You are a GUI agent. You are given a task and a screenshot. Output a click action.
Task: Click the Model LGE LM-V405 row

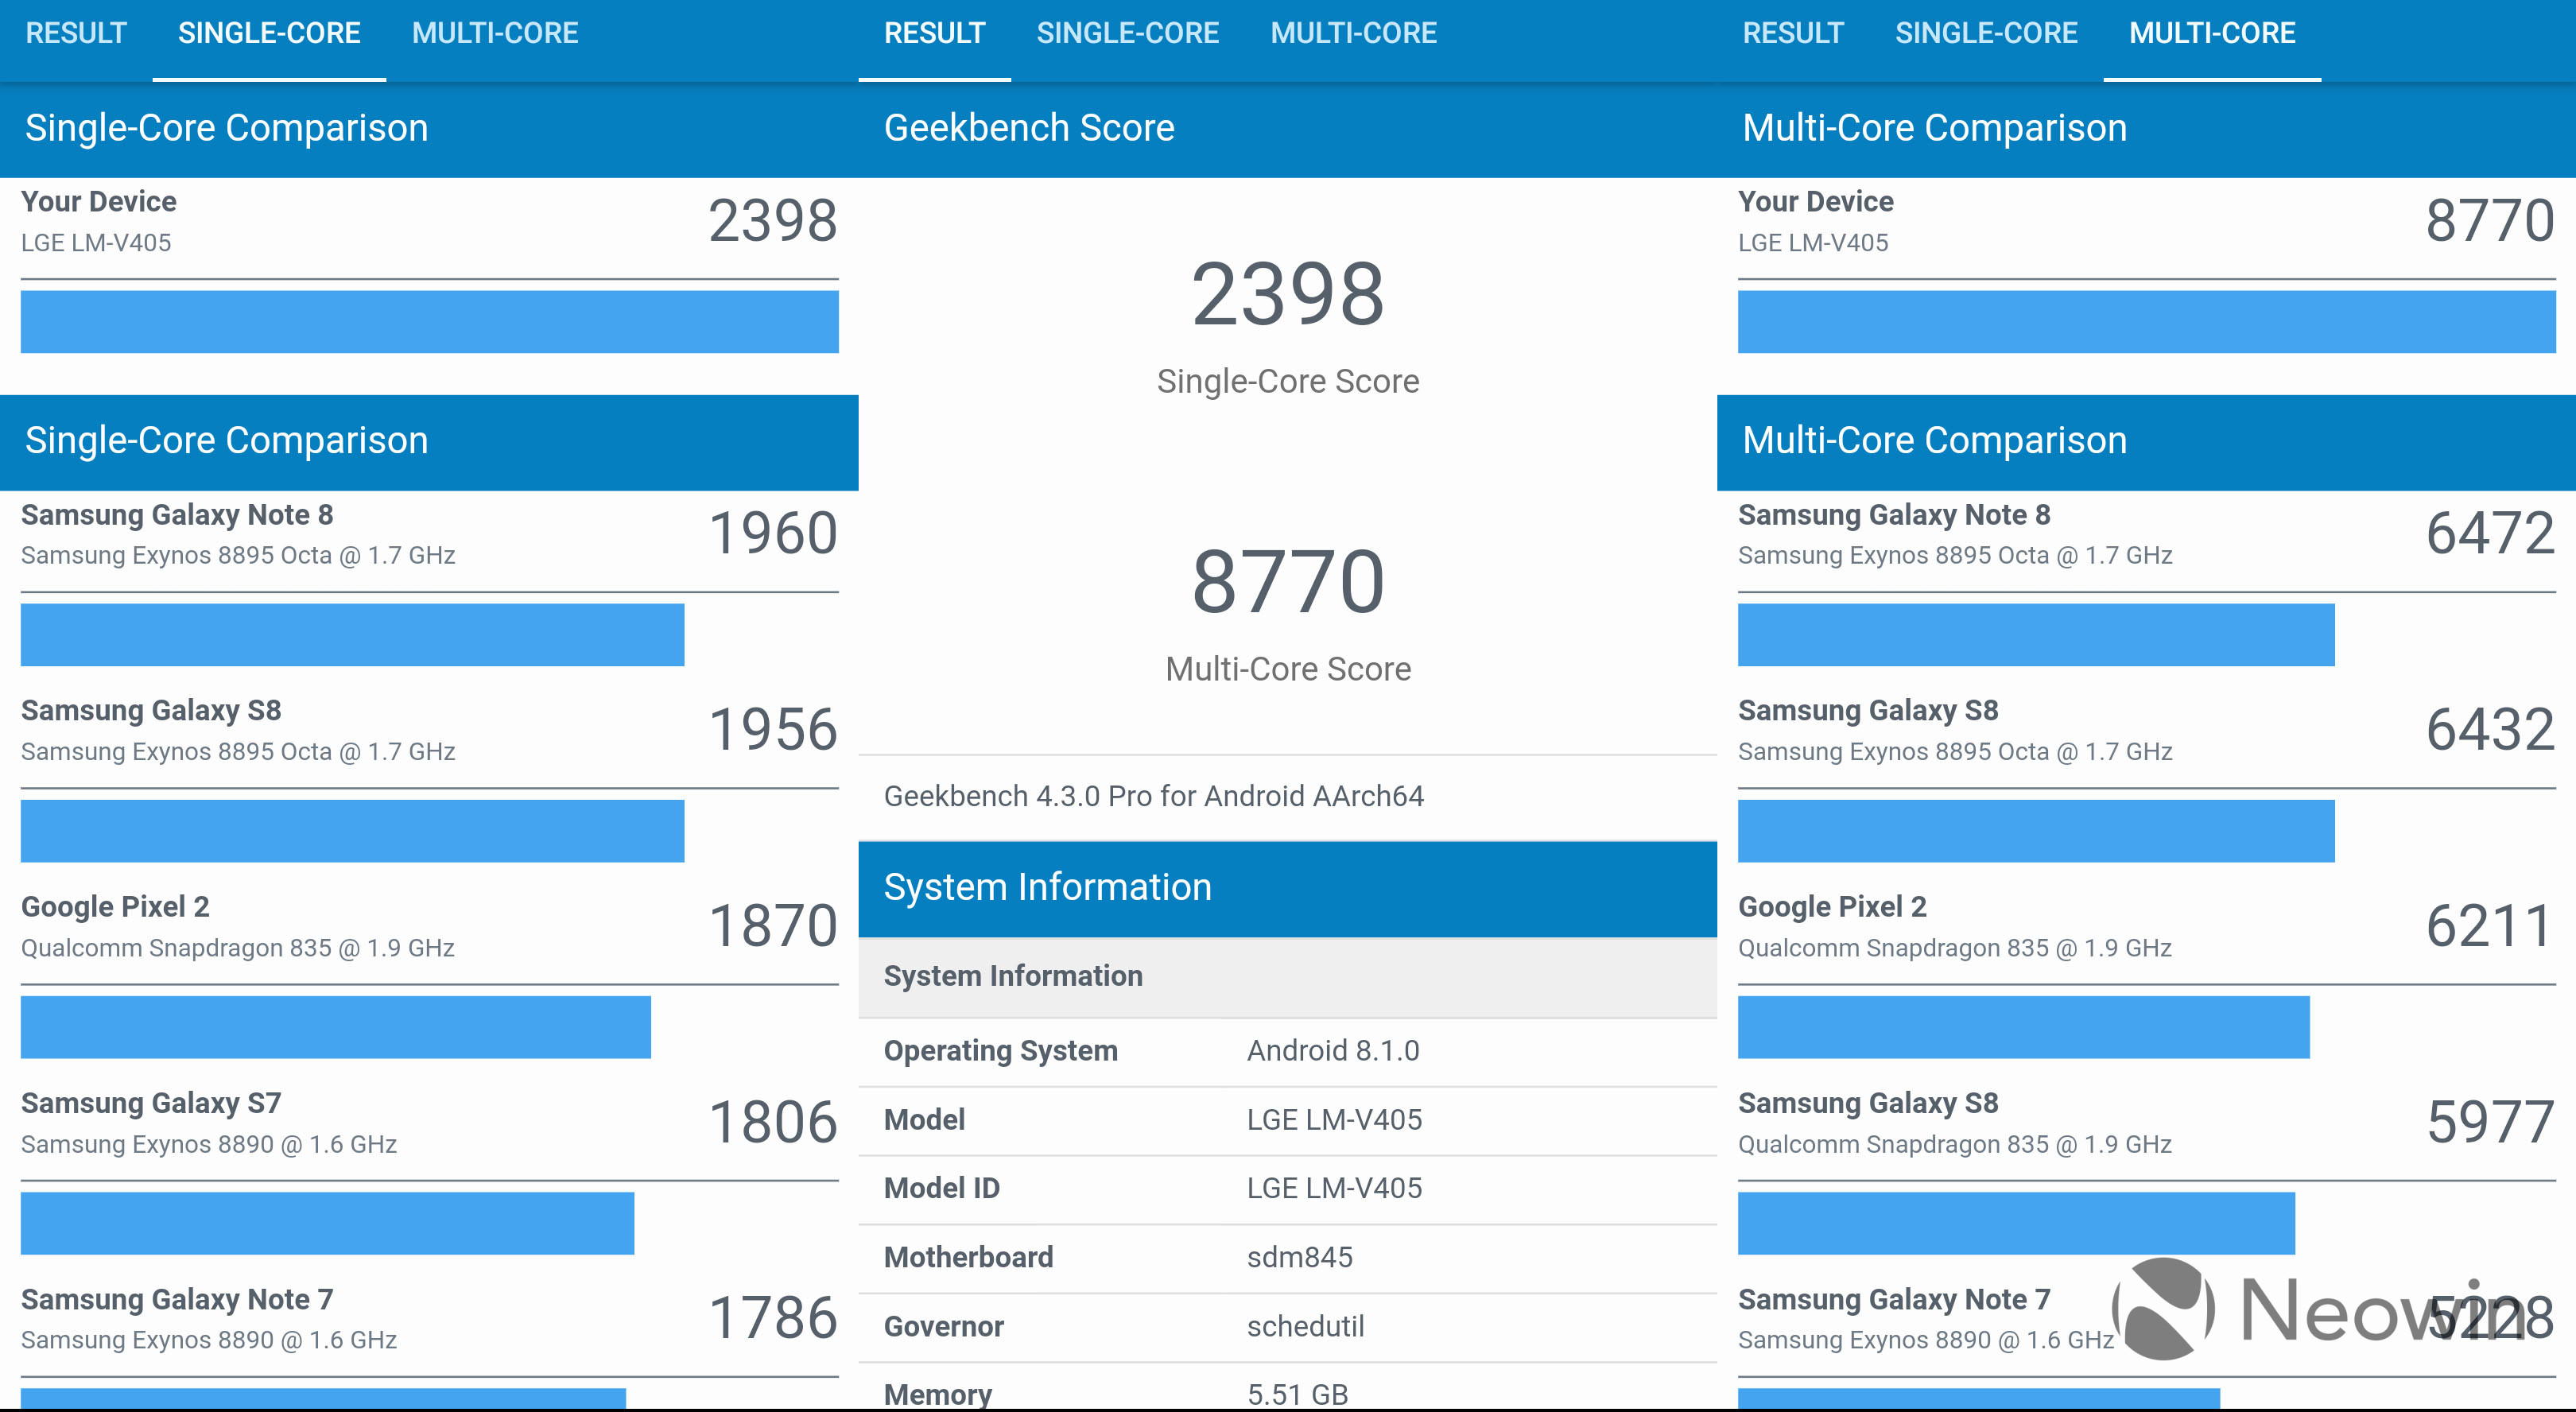pos(1288,1120)
